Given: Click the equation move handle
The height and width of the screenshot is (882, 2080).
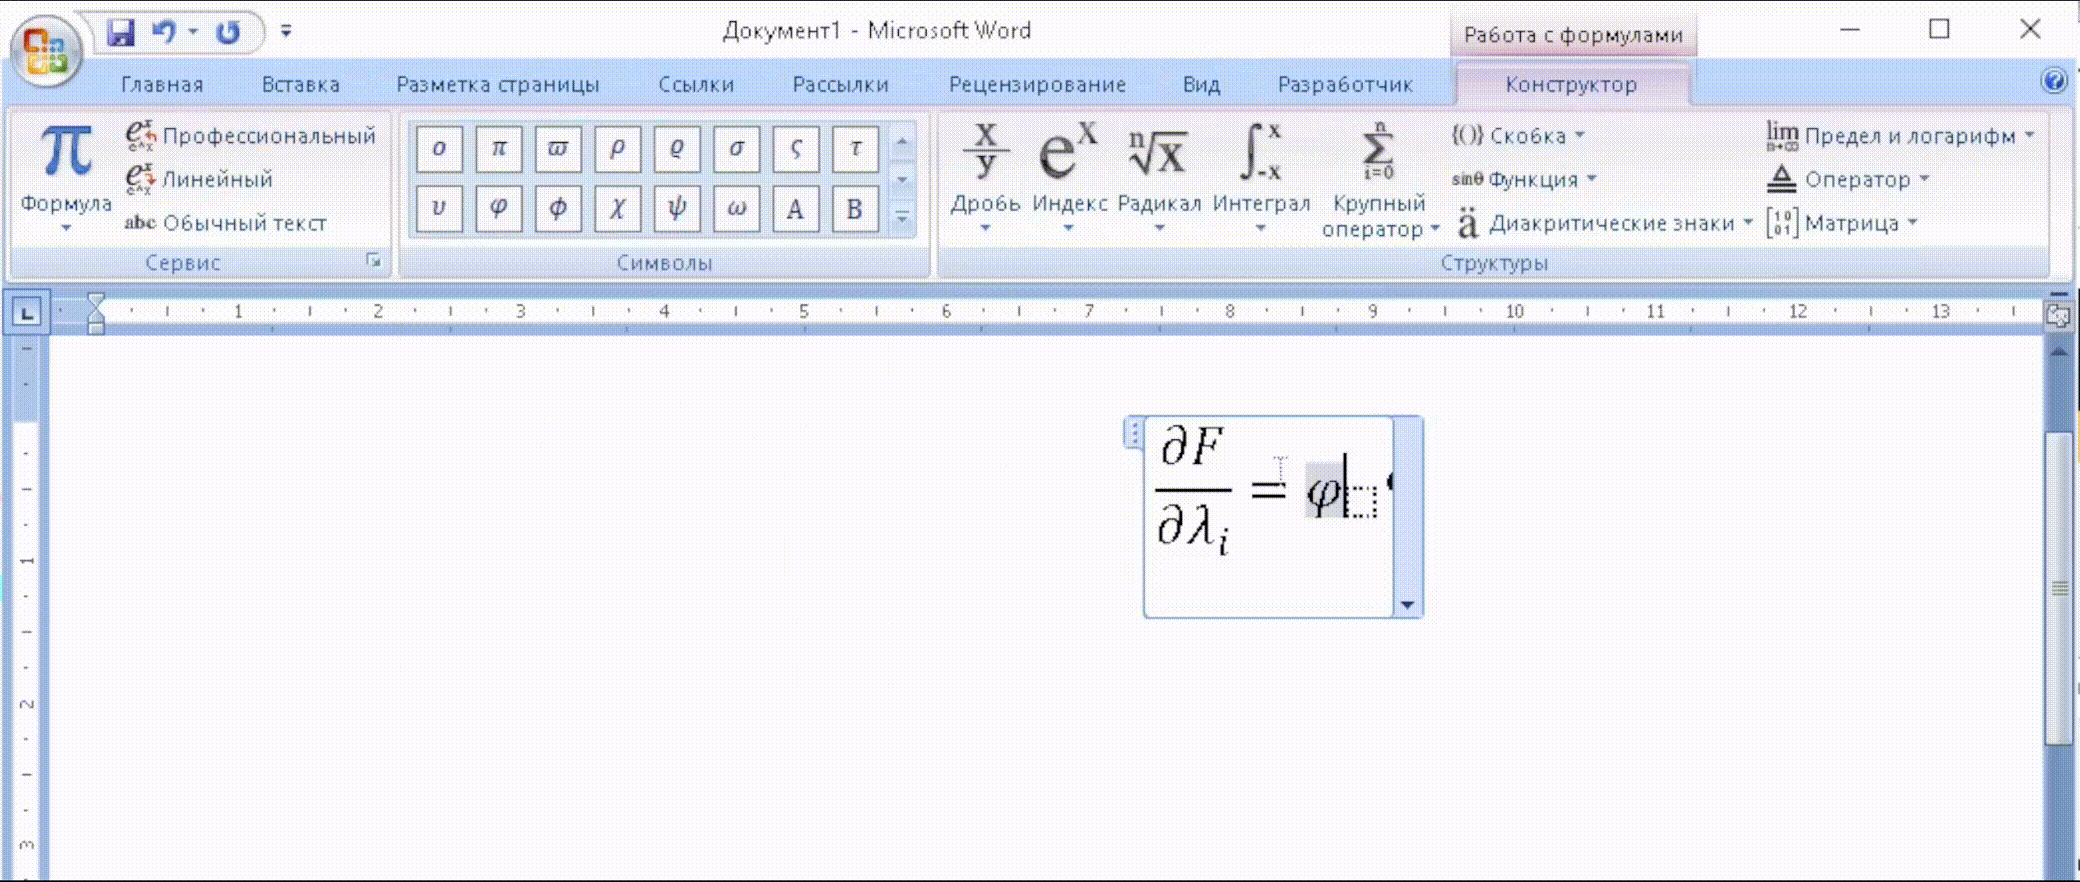Looking at the screenshot, I should [x=1134, y=433].
